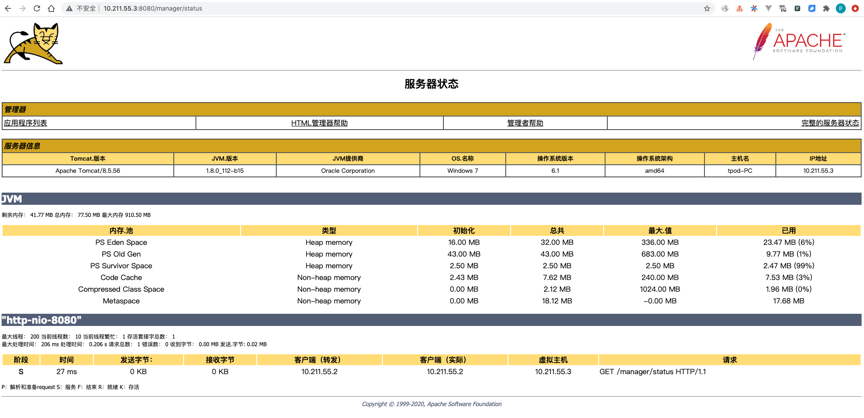Open the user profile avatar

tap(841, 8)
